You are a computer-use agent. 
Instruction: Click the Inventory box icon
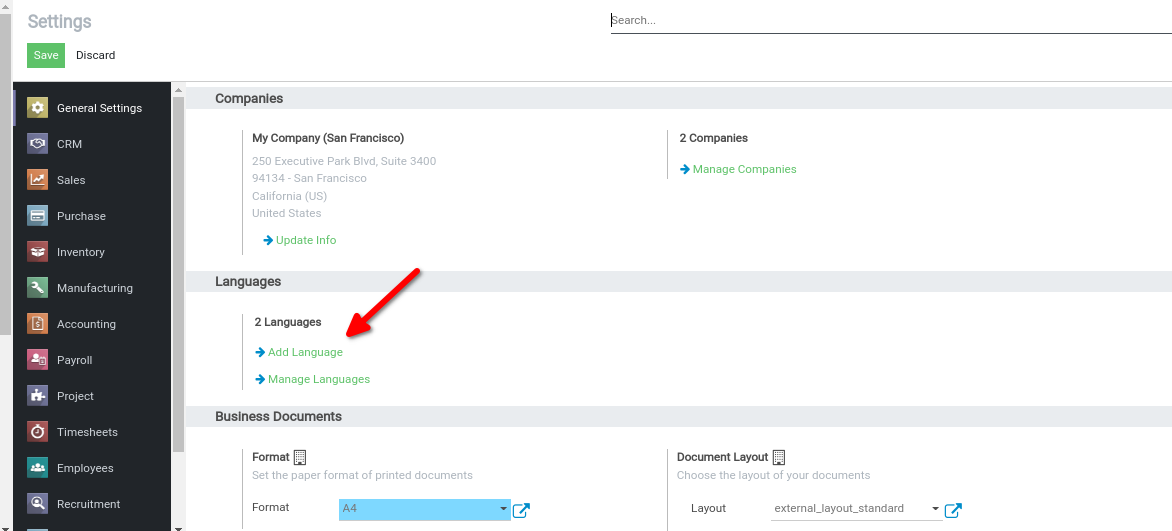point(38,252)
